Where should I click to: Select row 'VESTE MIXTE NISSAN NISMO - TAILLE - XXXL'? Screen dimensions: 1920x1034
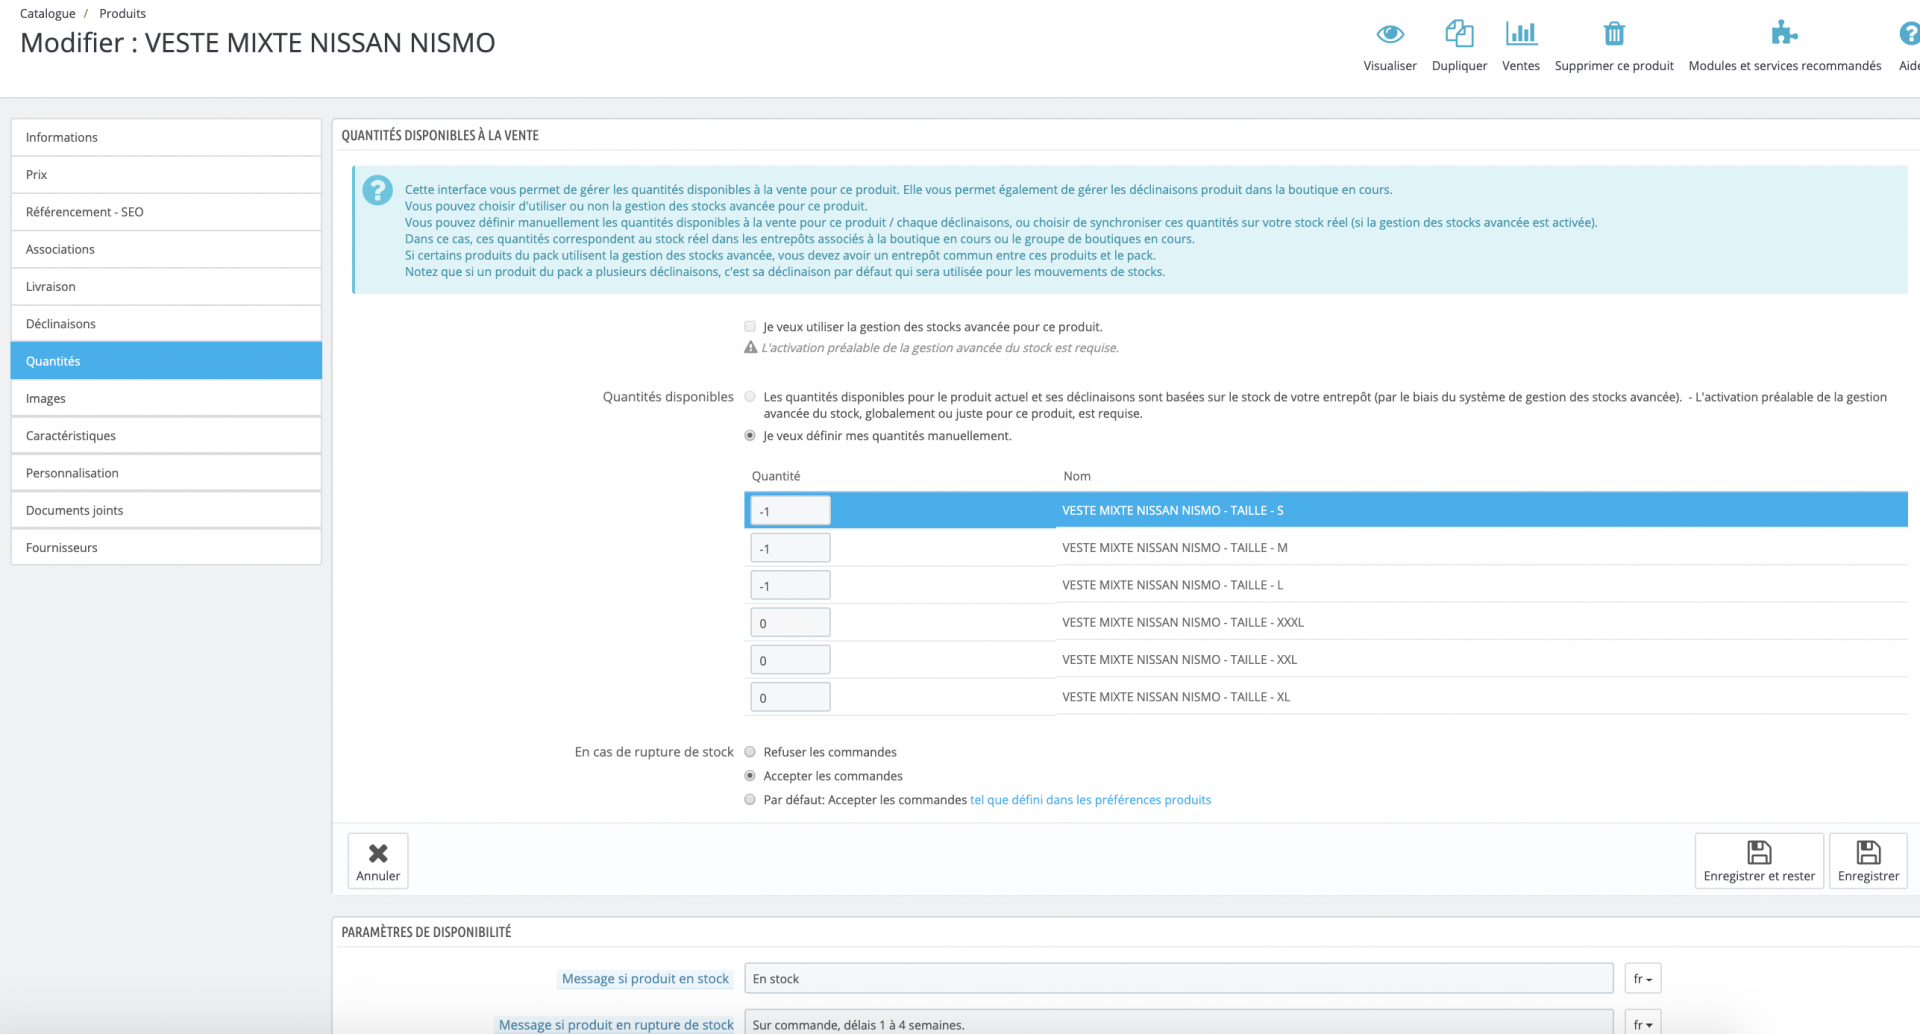click(1326, 622)
